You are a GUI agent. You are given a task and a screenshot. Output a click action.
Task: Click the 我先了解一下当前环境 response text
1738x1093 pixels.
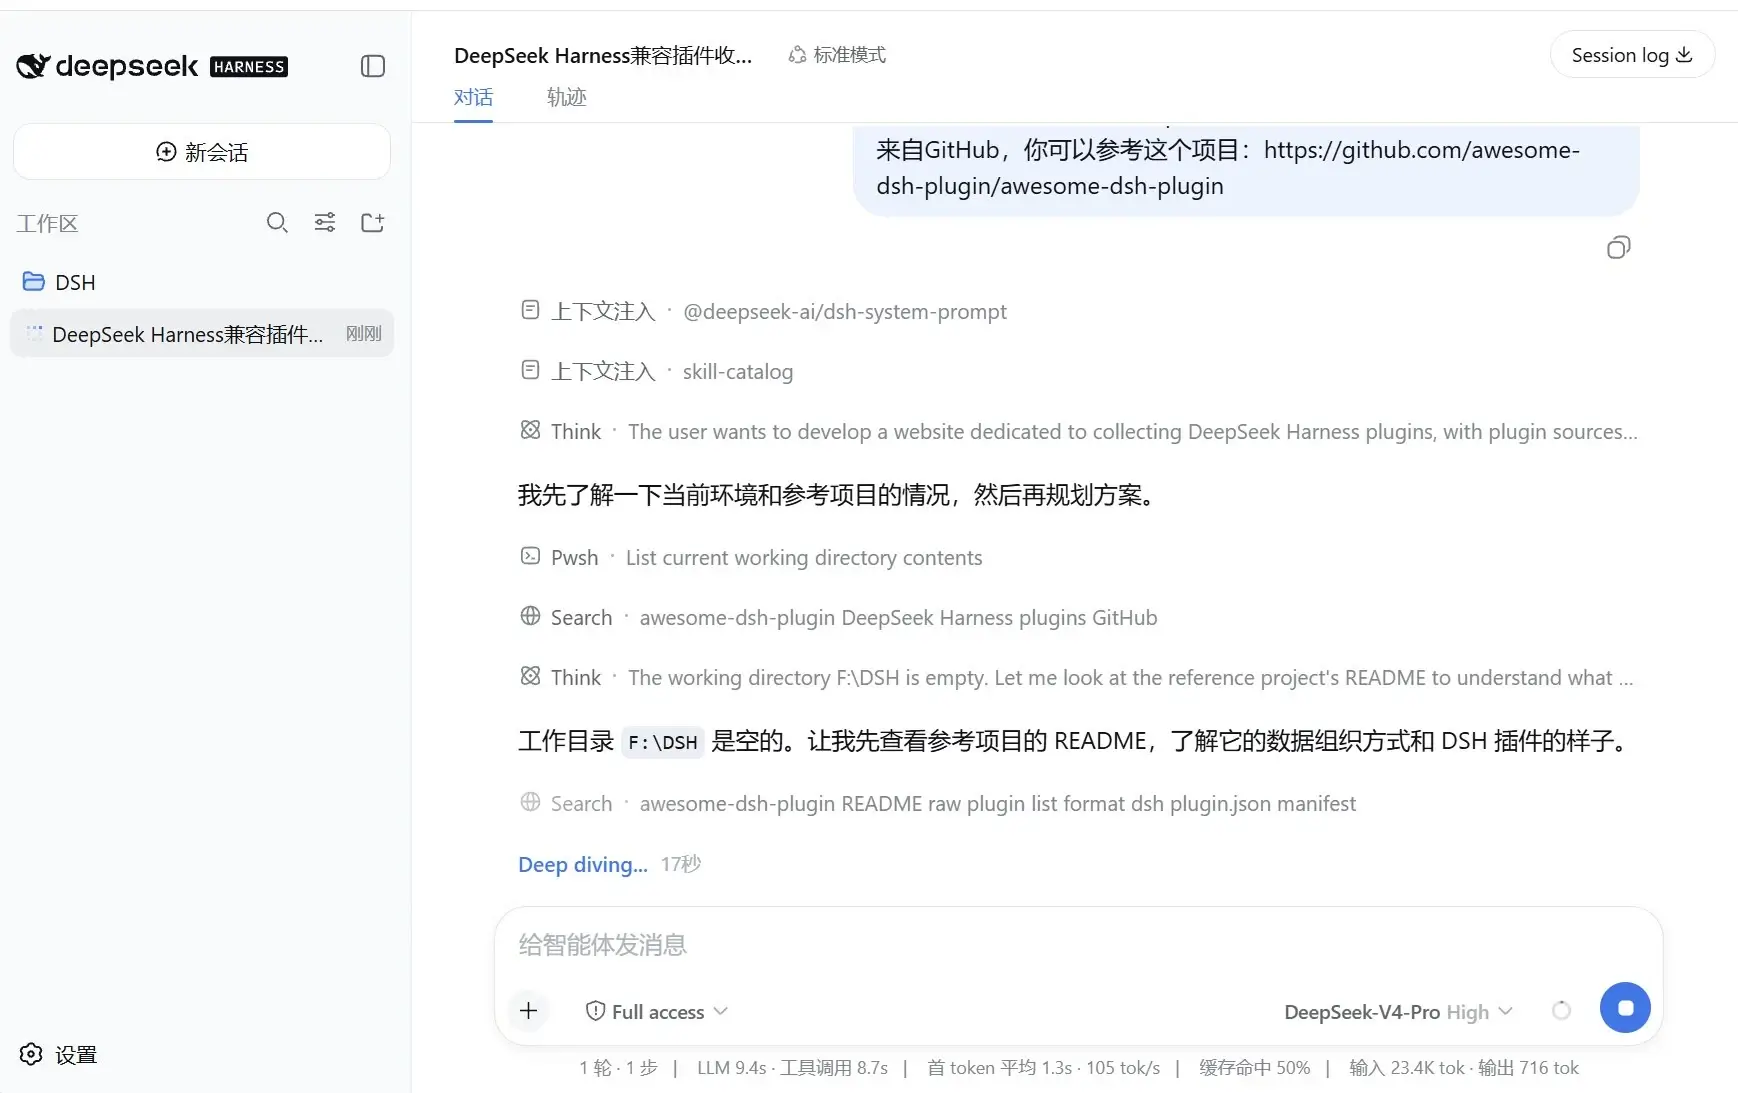coord(837,495)
